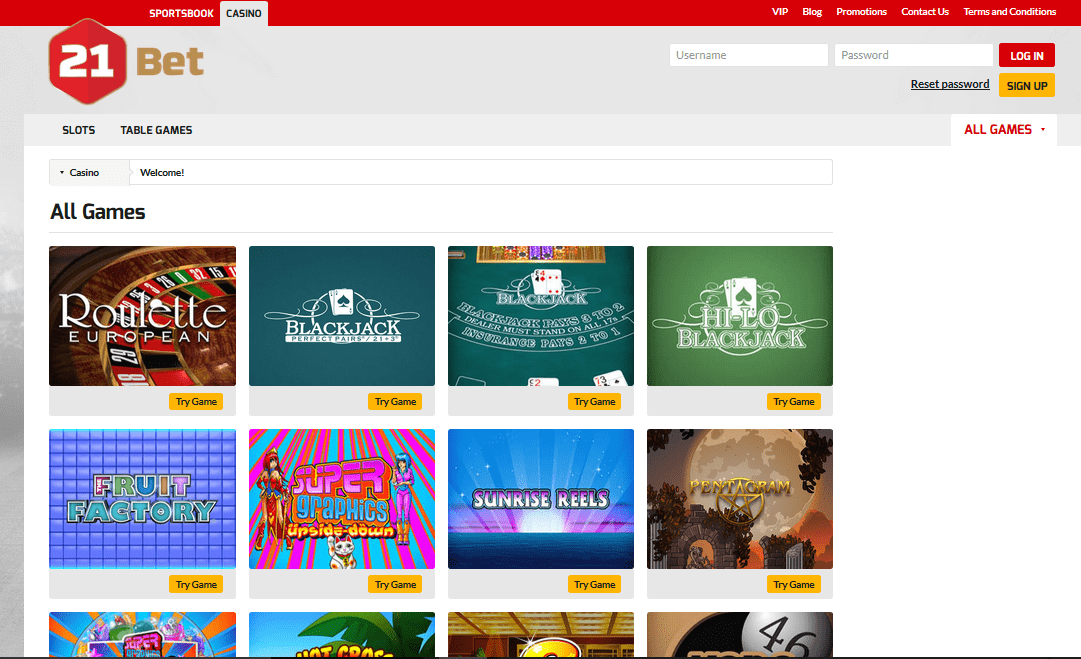Open the Table Games menu
Image resolution: width=1081 pixels, height=659 pixels.
pos(156,130)
